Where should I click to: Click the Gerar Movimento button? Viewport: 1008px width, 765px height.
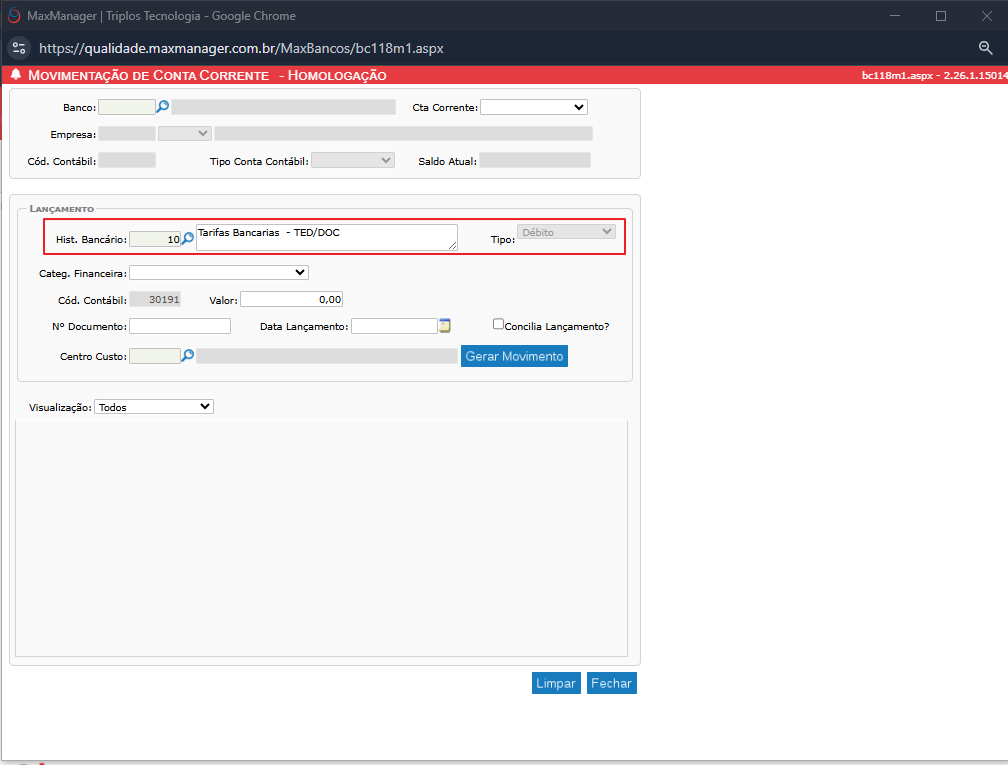click(x=514, y=356)
